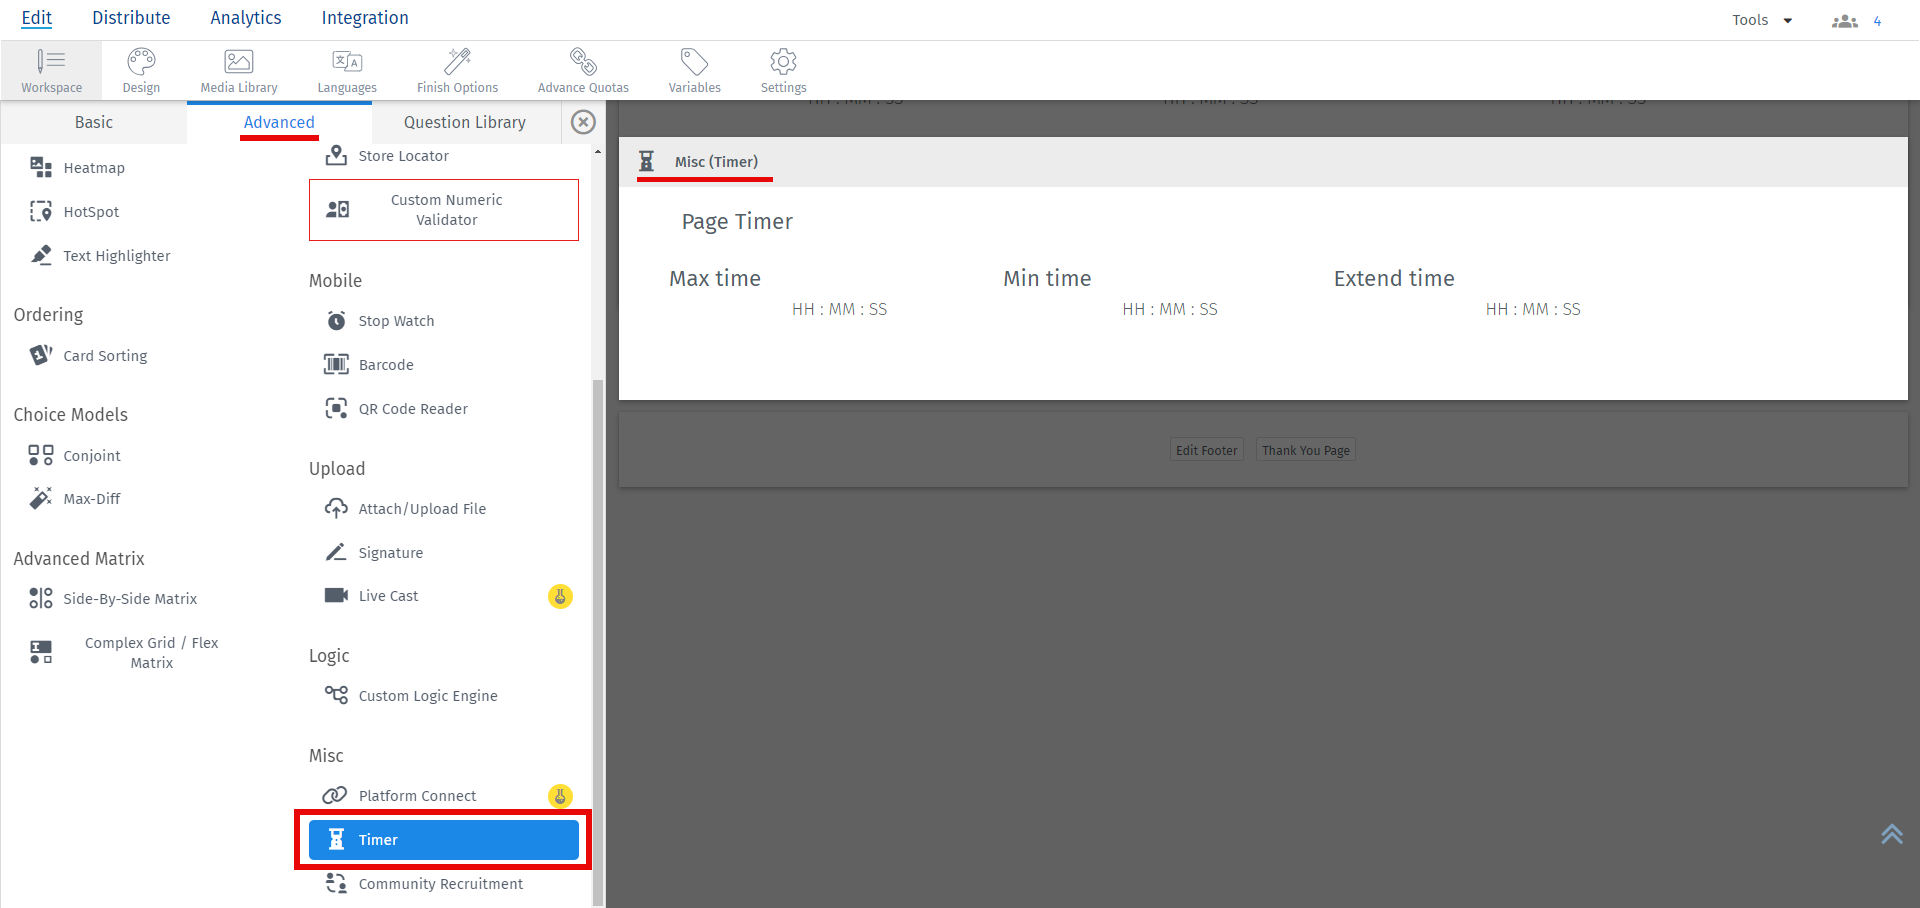Click the Edit Footer button

tap(1207, 450)
